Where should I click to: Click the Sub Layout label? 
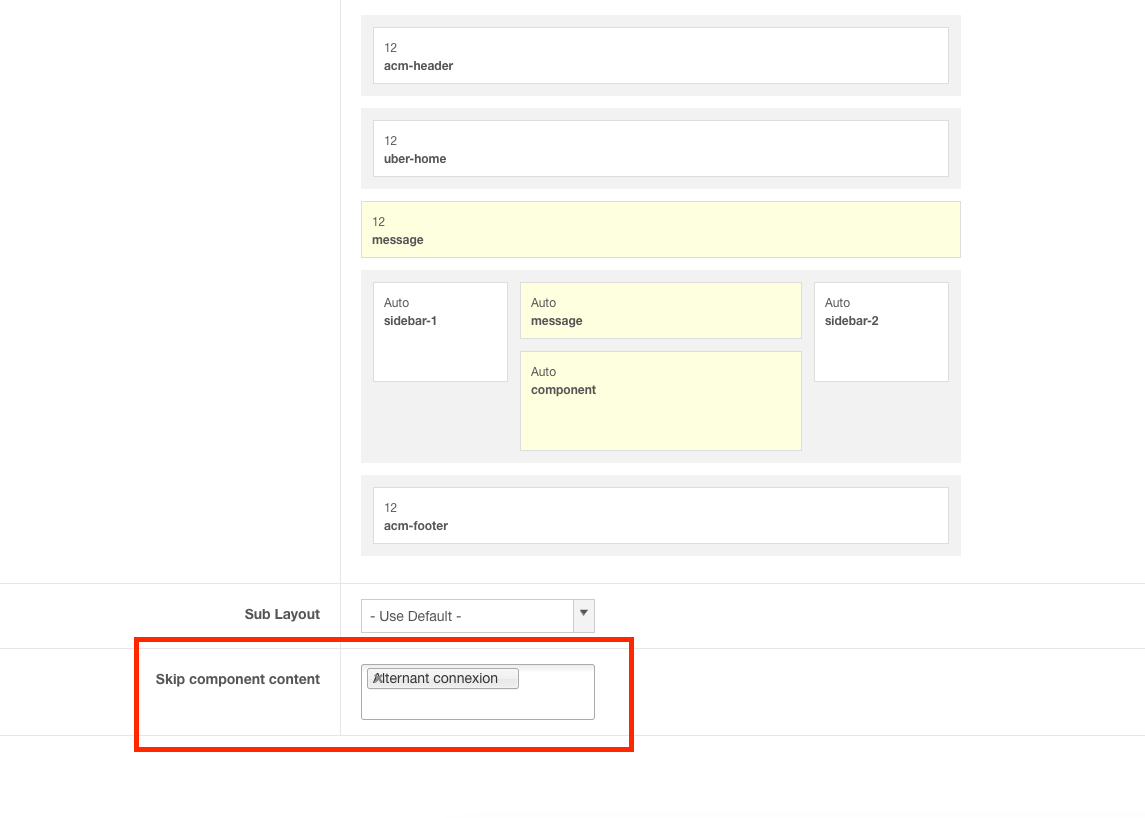point(282,614)
